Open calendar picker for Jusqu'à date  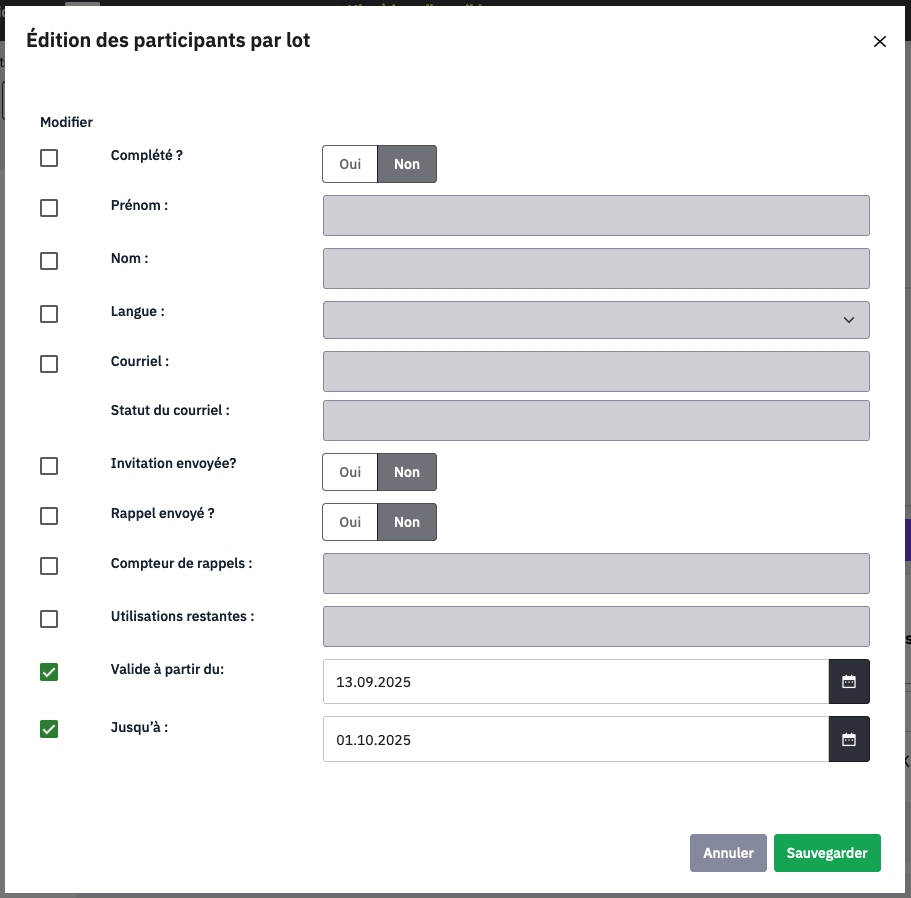pos(849,740)
